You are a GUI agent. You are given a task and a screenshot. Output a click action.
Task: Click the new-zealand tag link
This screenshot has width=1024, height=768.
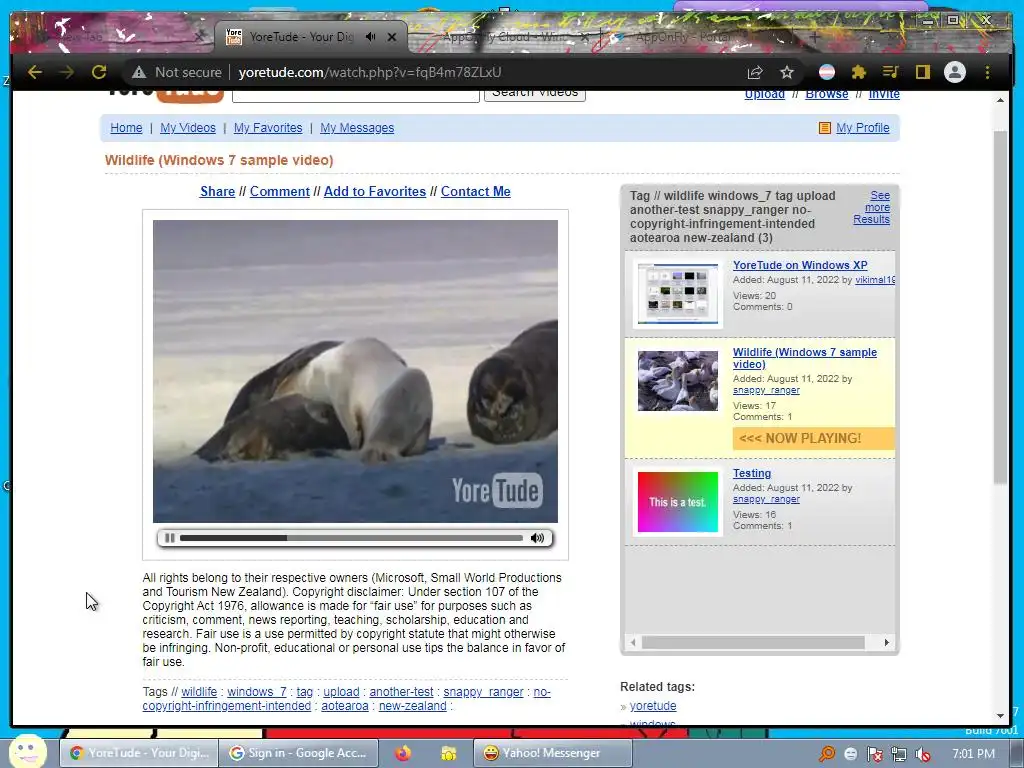(x=413, y=706)
